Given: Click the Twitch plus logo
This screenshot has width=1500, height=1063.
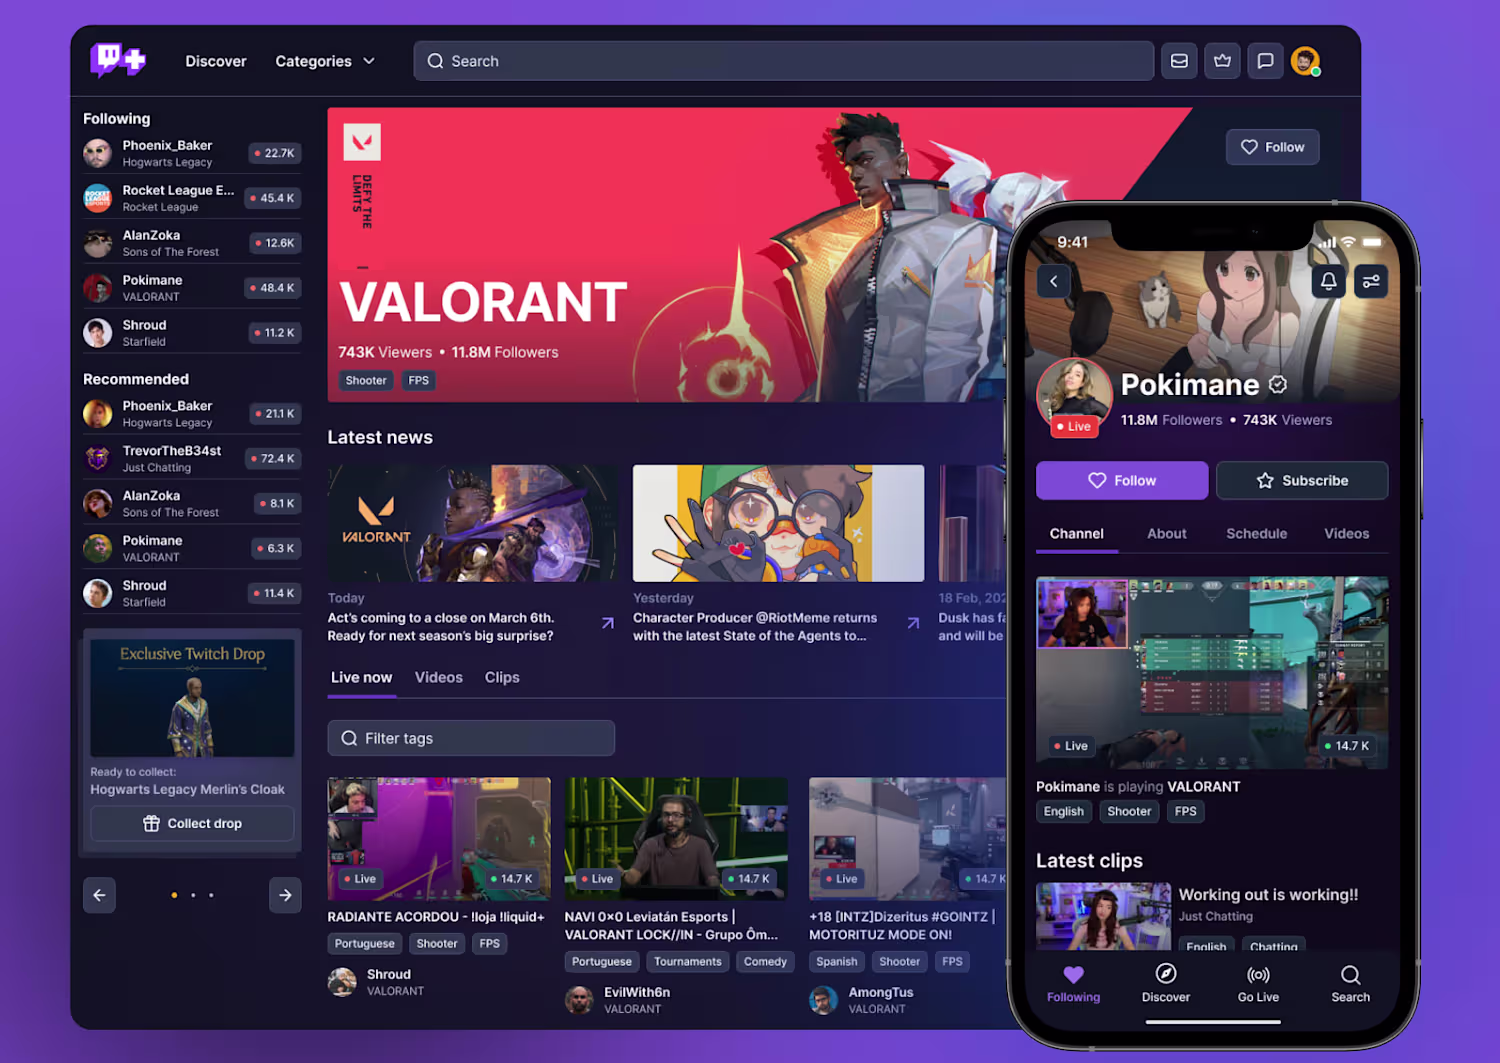Looking at the screenshot, I should [x=118, y=60].
